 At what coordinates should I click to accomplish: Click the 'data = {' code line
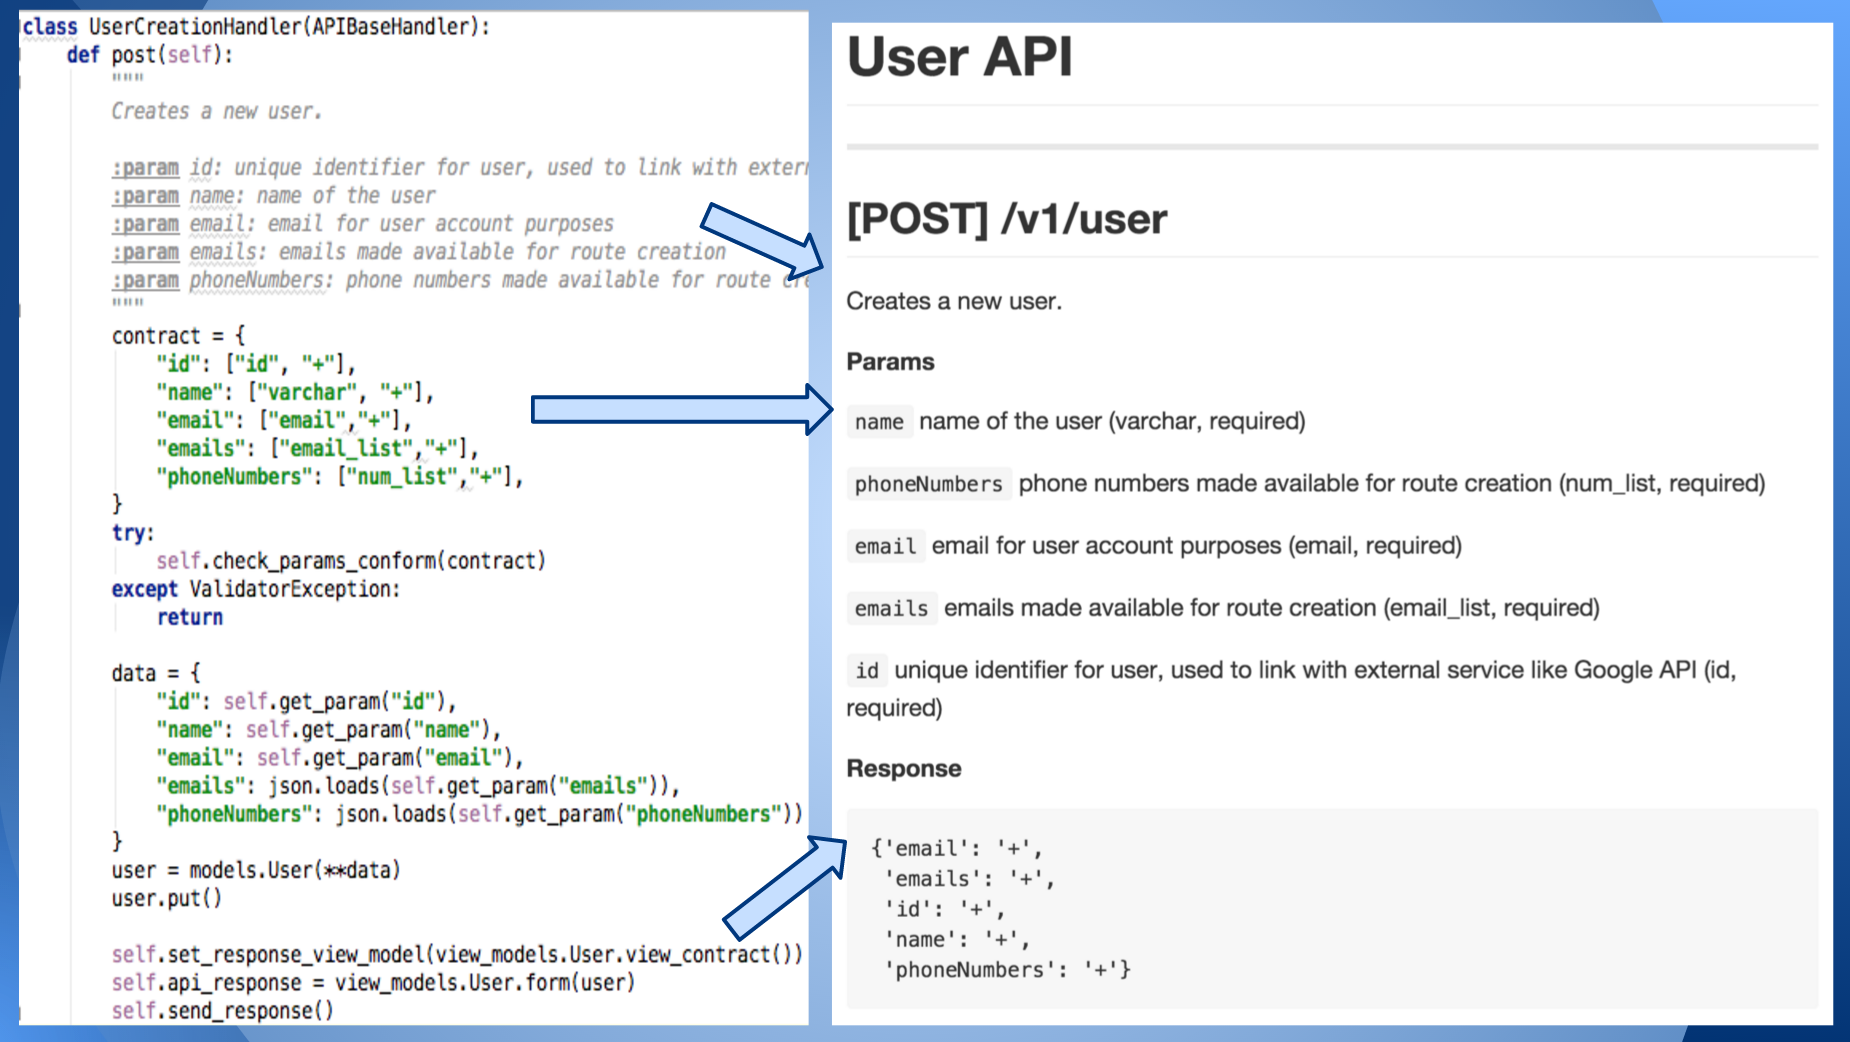(156, 672)
